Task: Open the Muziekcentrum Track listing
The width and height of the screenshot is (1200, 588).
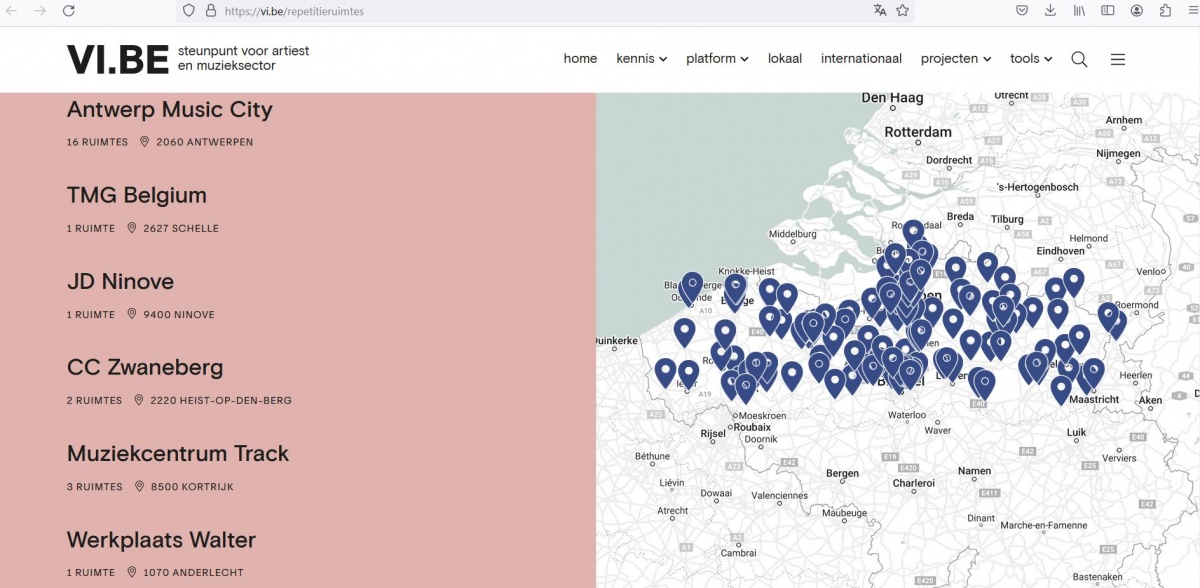Action: [178, 453]
